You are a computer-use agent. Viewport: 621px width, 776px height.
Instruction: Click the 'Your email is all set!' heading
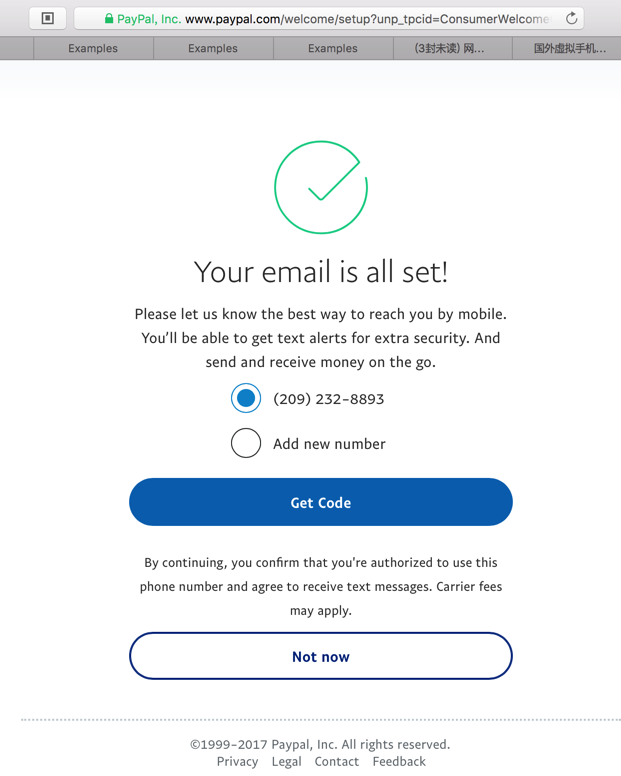click(321, 271)
